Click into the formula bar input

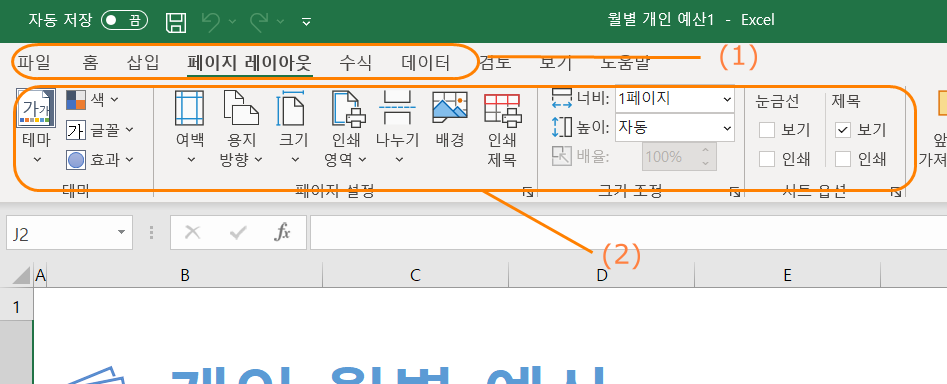click(628, 233)
